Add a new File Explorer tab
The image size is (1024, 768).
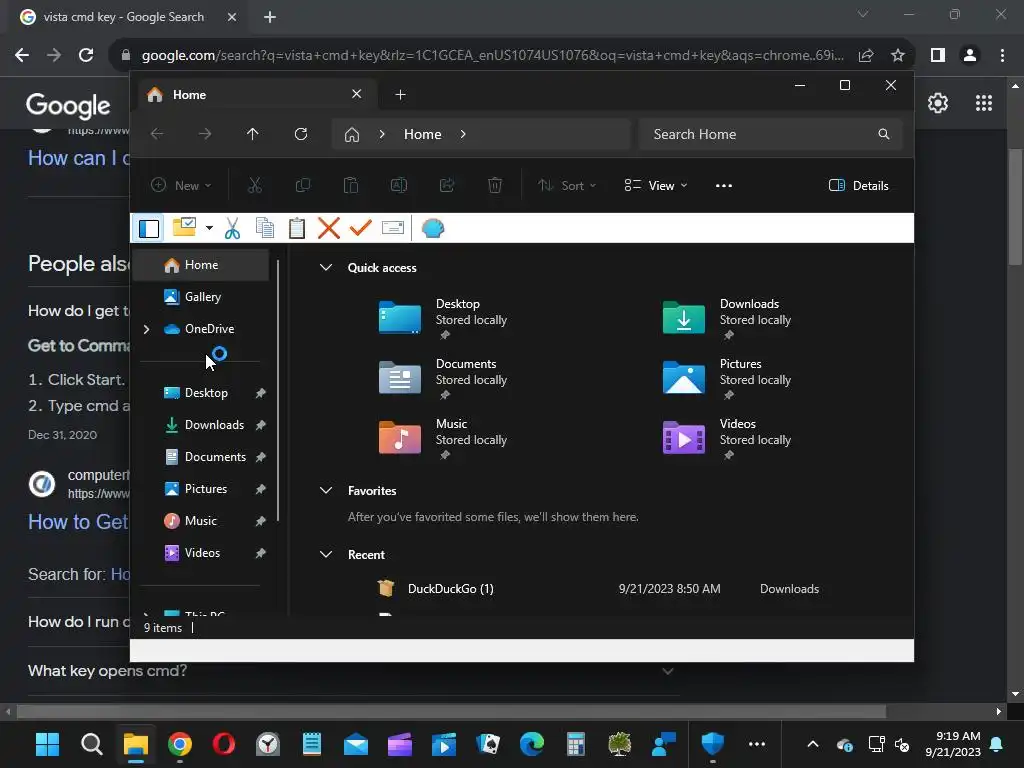point(400,95)
